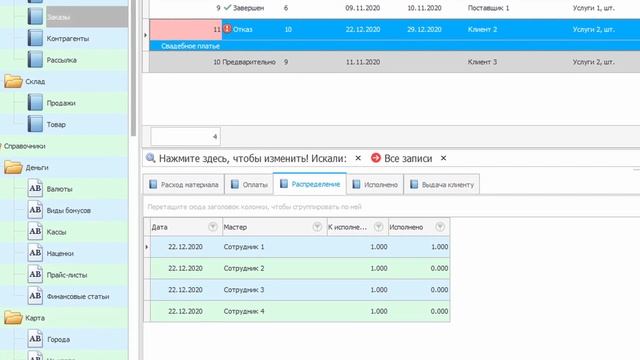Click the AB icon next to Города
This screenshot has height=360, width=640.
(35, 339)
